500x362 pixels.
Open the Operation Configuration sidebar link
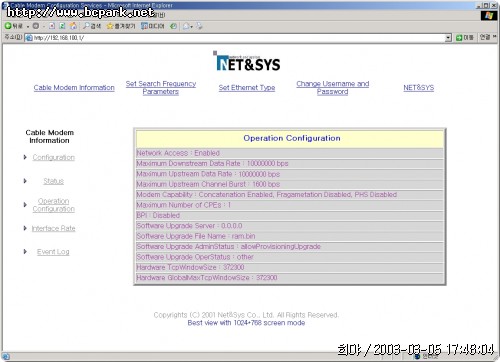[54, 205]
